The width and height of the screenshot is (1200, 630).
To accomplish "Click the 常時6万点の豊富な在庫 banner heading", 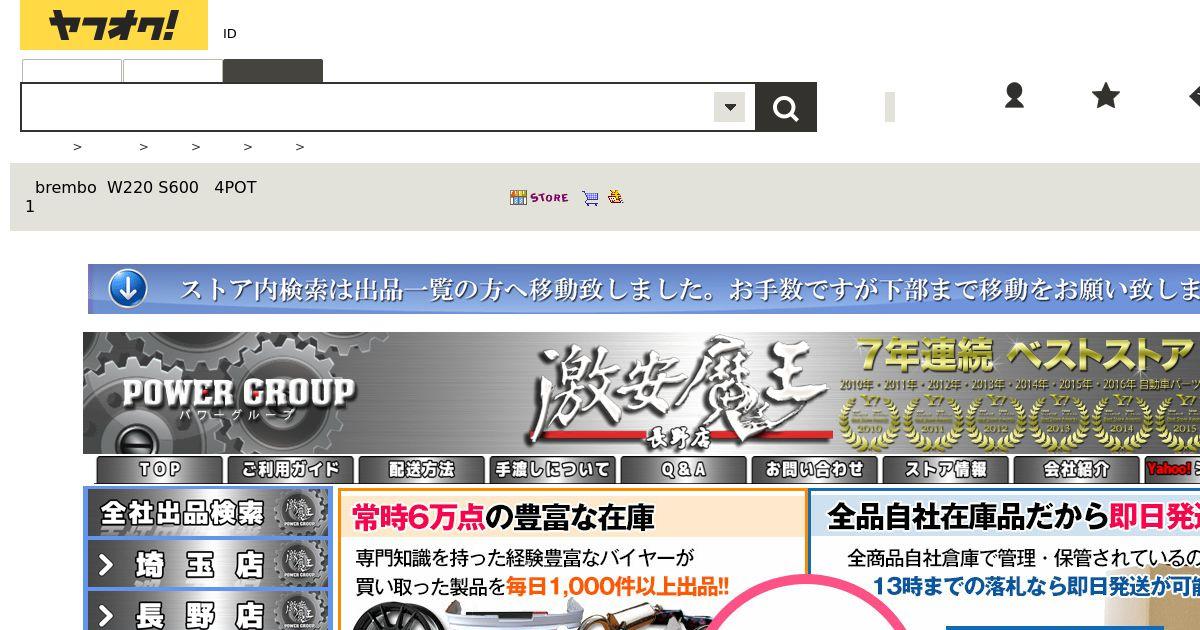I will 504,517.
